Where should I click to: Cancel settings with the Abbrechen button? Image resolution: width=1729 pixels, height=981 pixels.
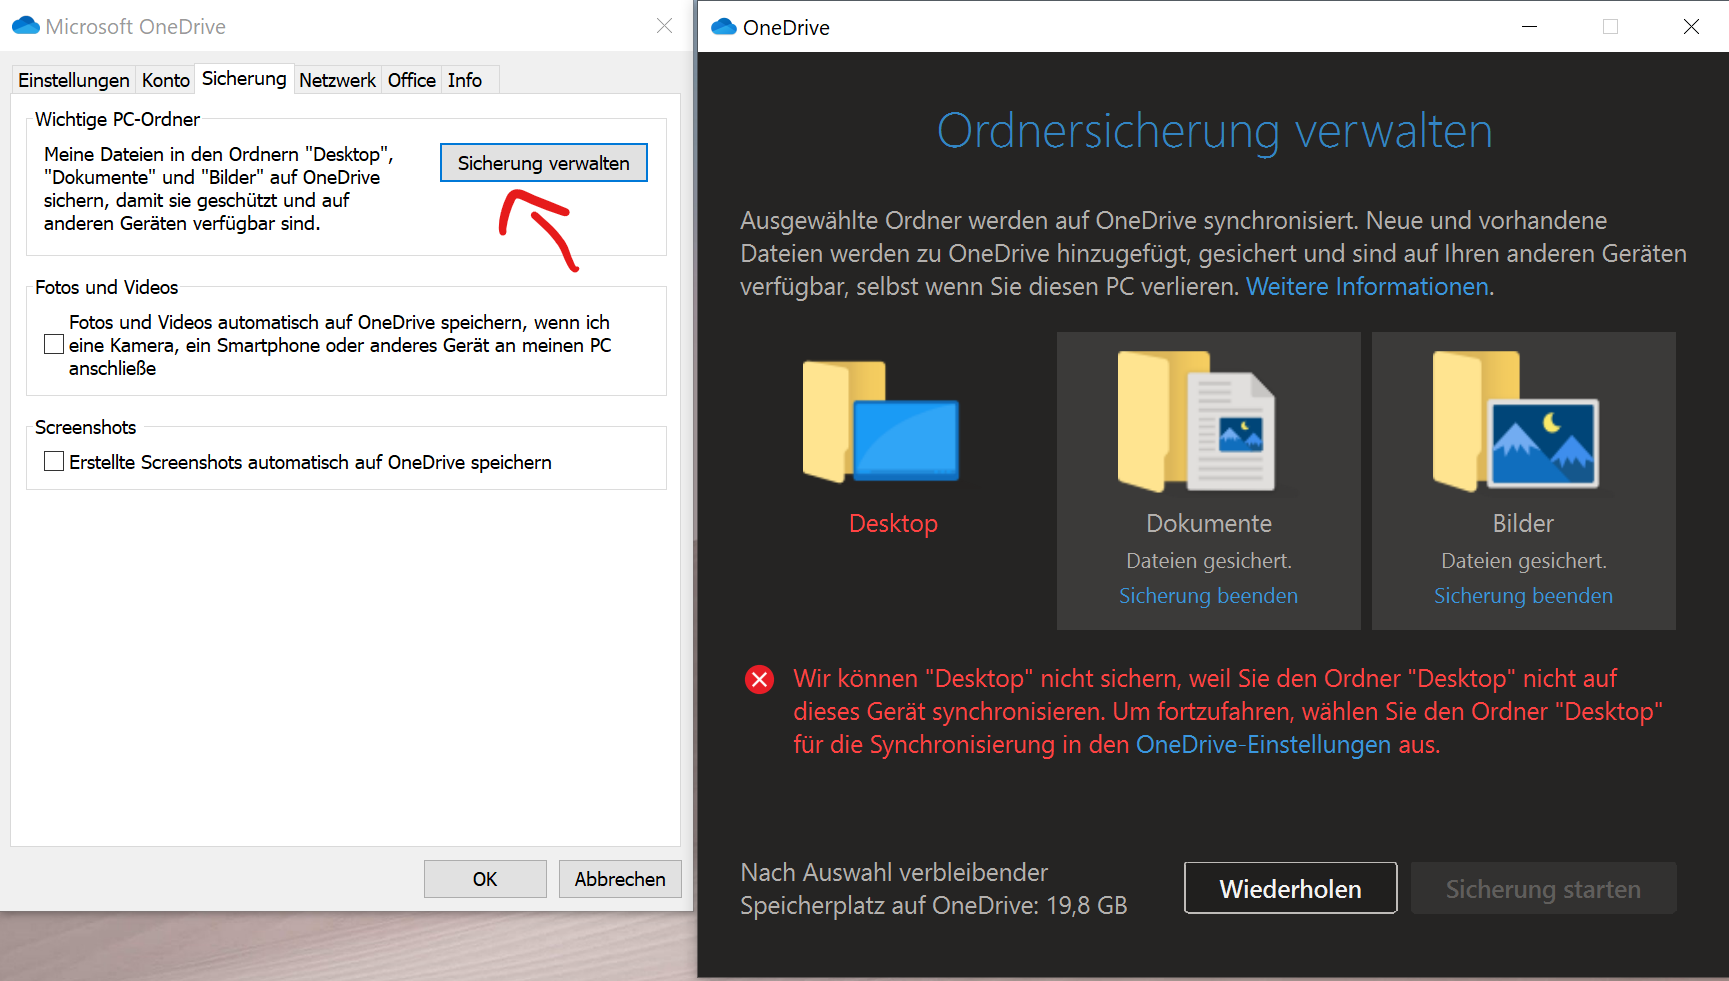pos(620,879)
